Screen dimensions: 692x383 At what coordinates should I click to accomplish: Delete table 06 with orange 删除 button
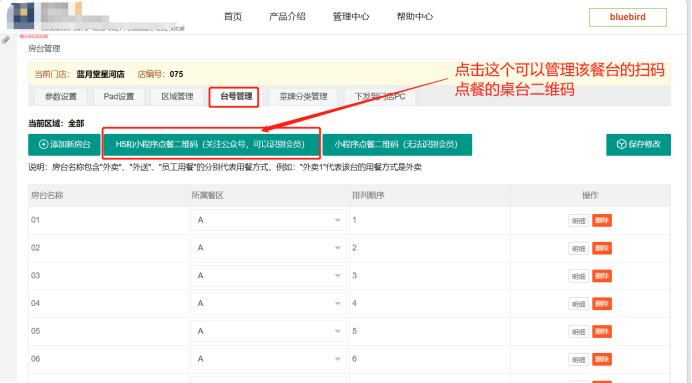(x=602, y=360)
